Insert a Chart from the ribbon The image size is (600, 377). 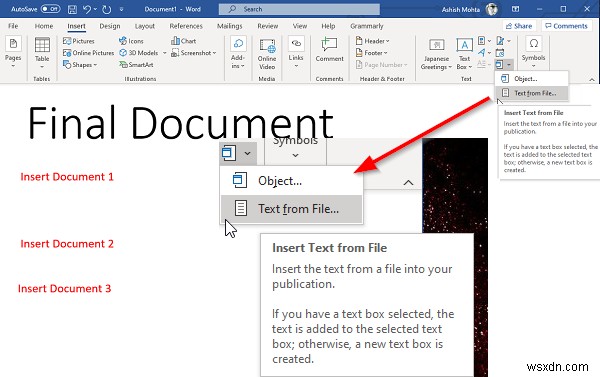pos(184,41)
